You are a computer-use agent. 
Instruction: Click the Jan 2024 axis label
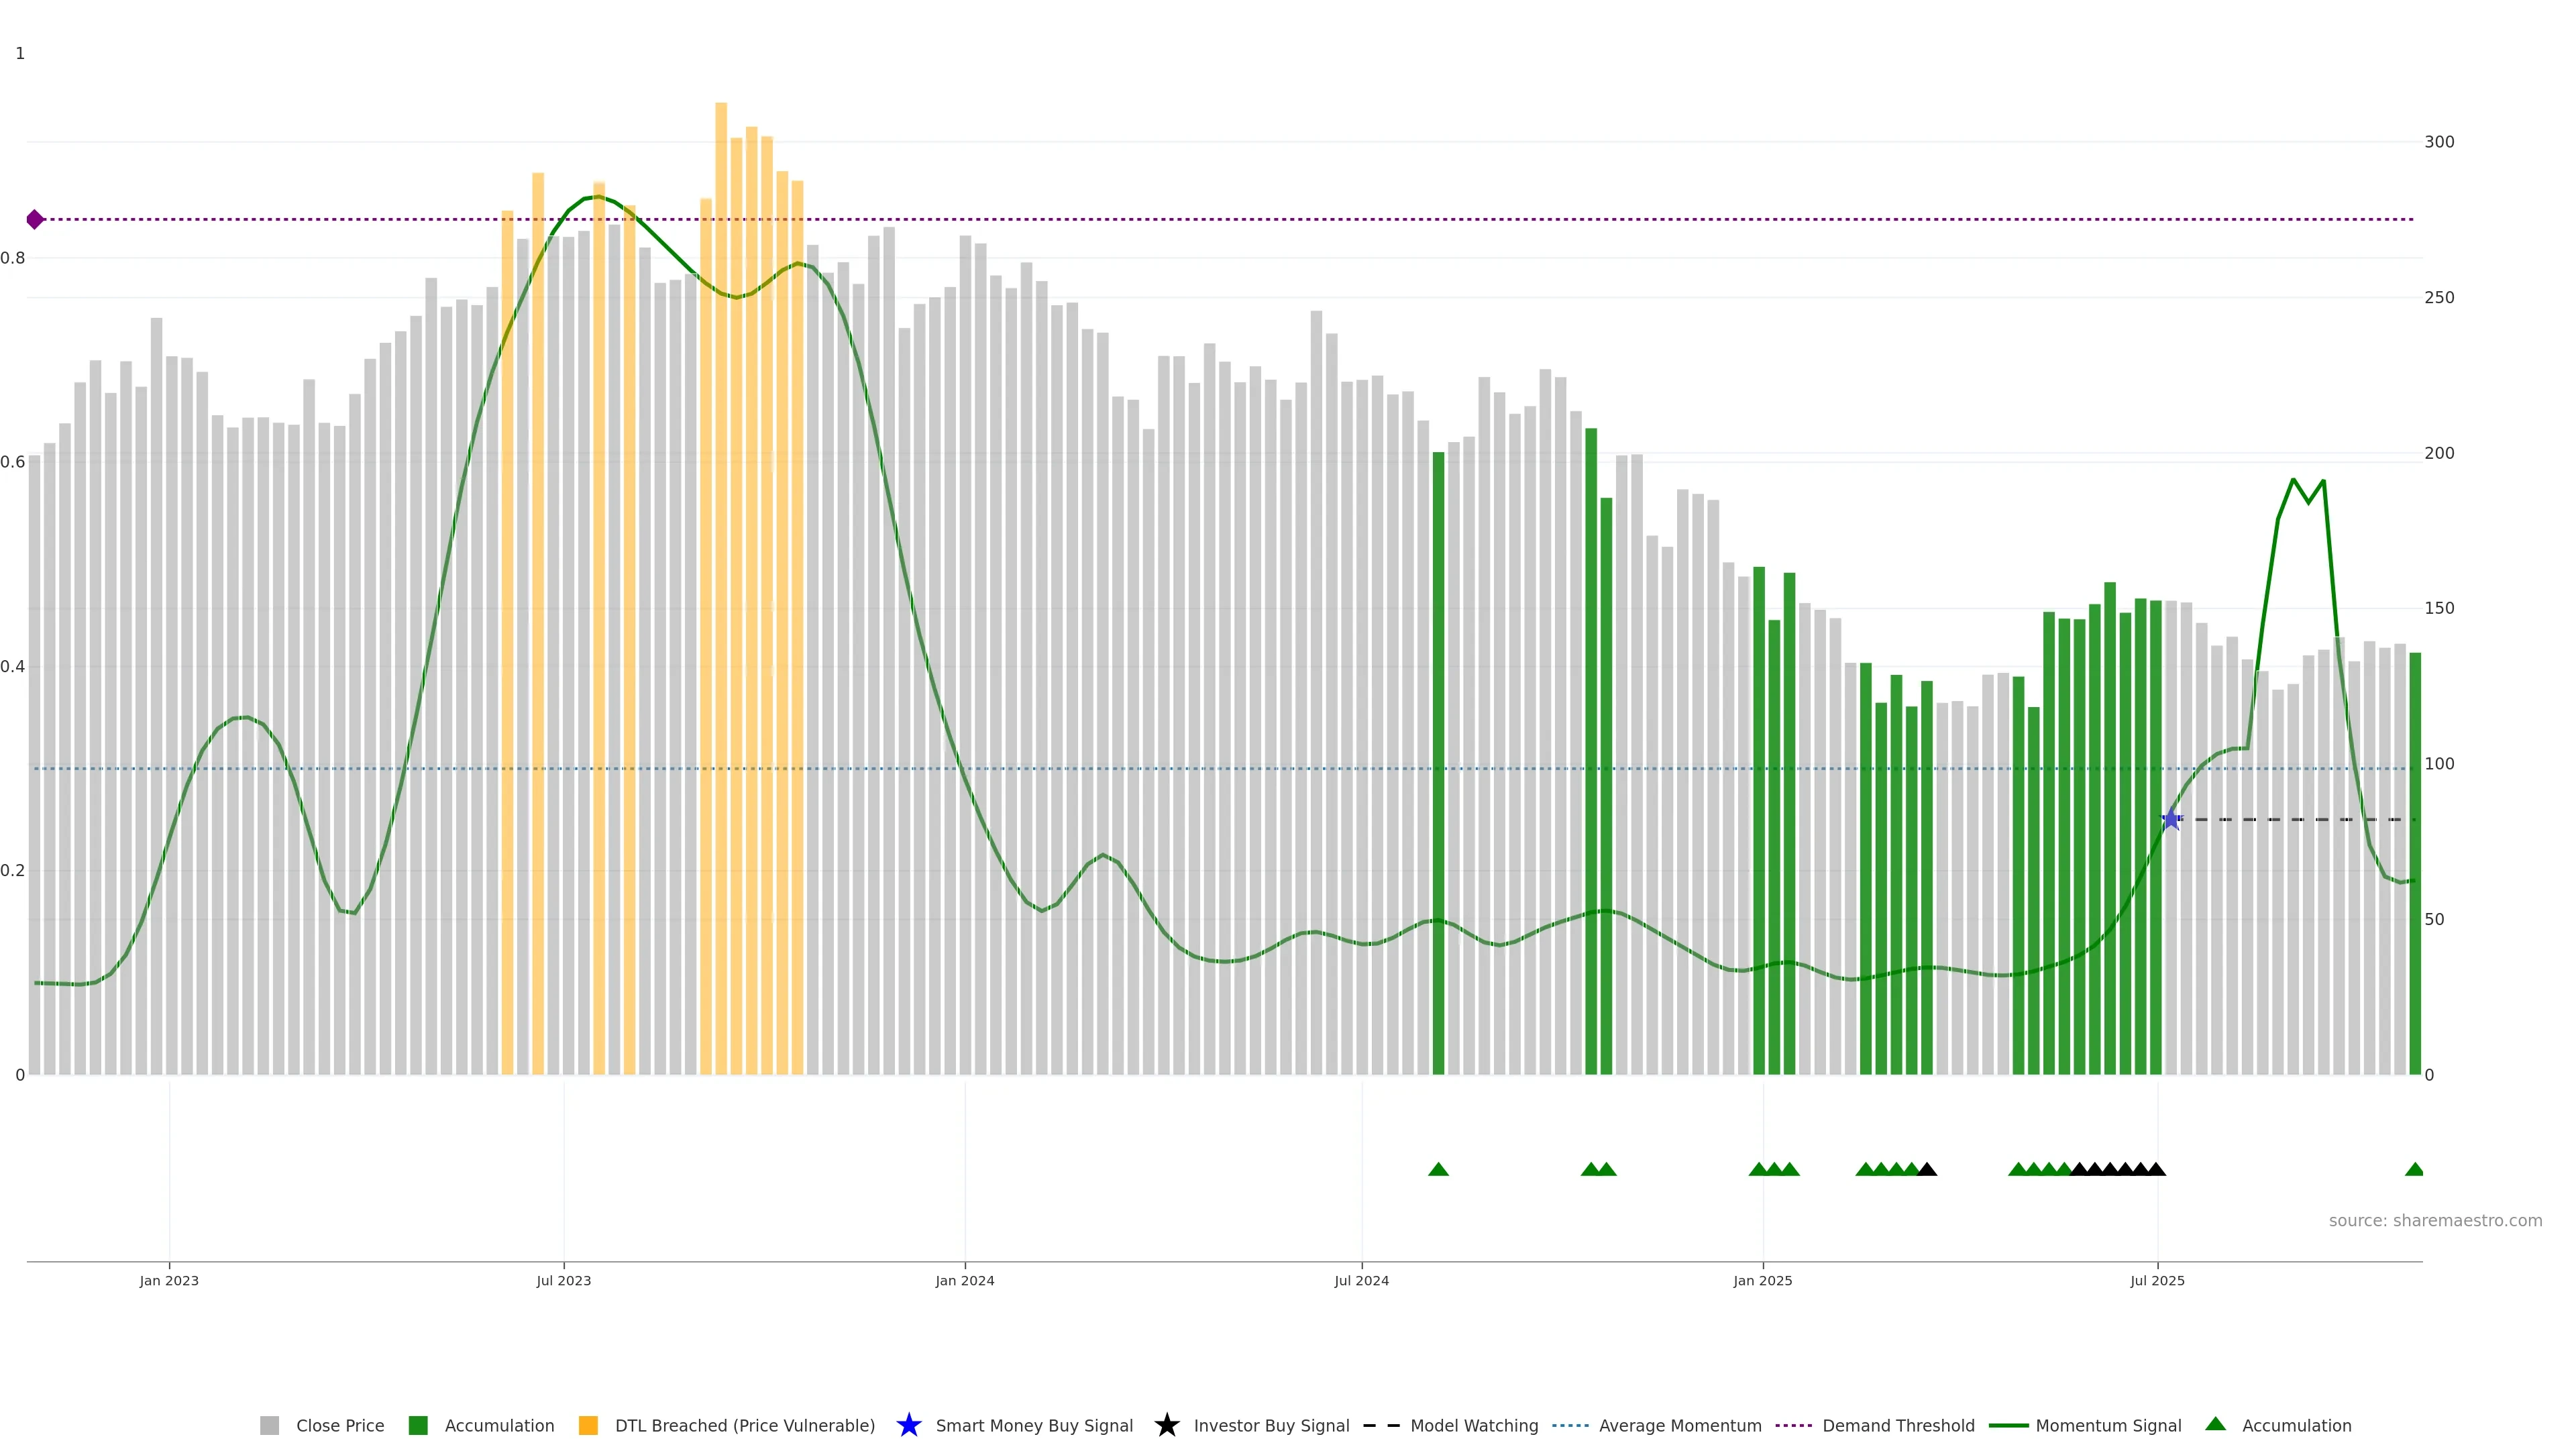[964, 1280]
